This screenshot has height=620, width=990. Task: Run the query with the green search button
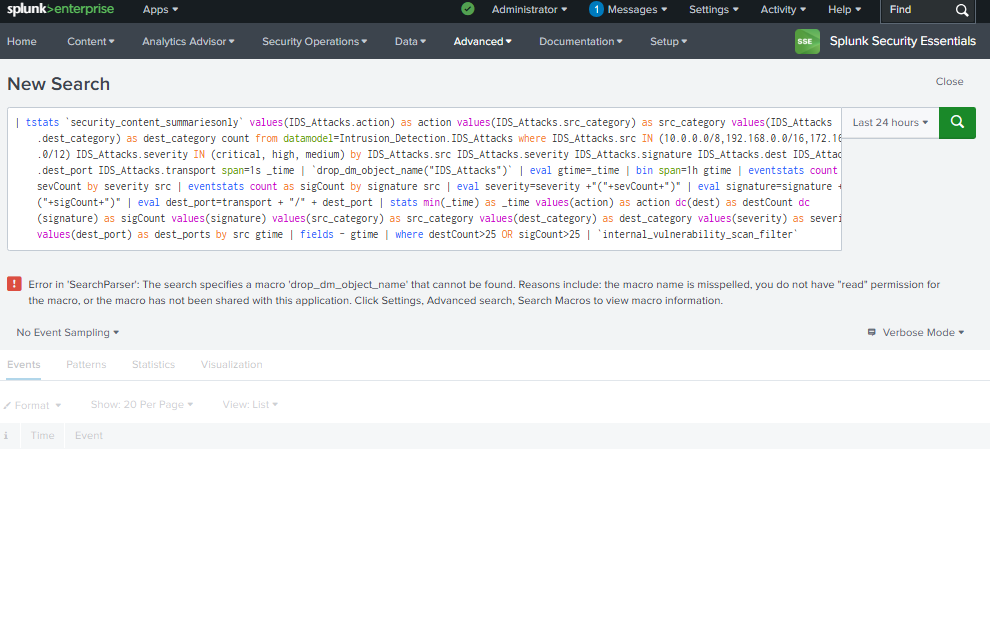[956, 121]
